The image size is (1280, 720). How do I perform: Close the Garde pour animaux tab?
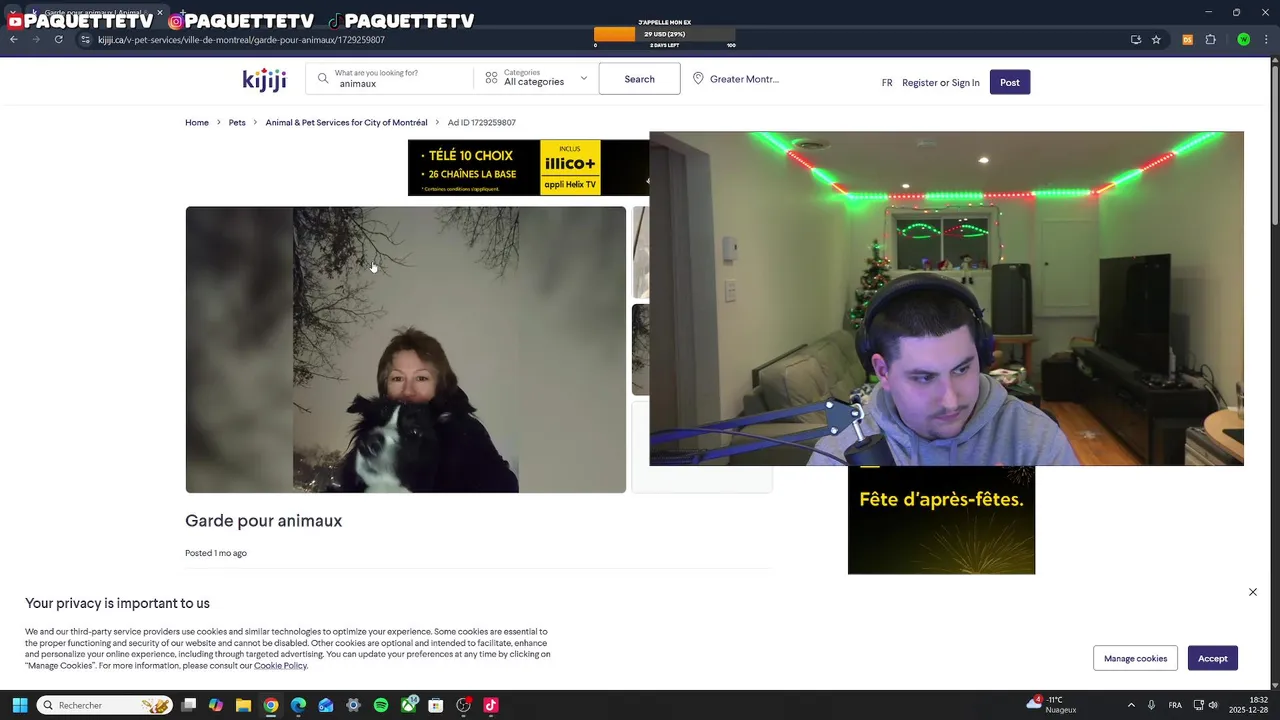[x=159, y=13]
